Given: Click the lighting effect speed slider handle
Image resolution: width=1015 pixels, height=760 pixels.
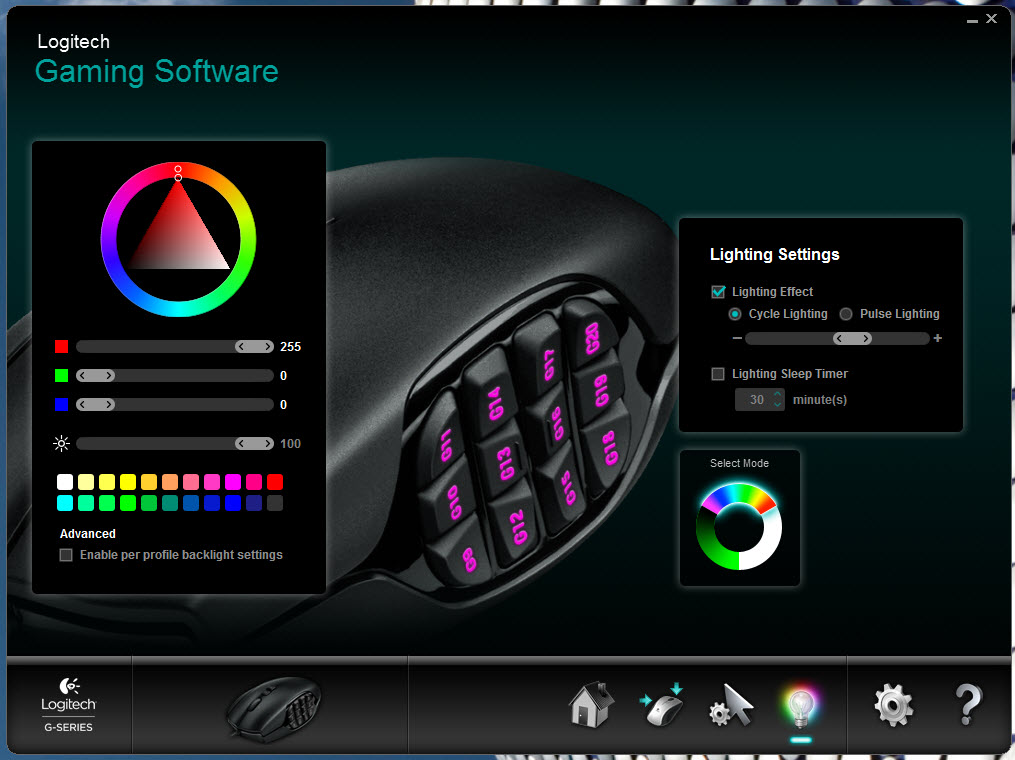Looking at the screenshot, I should [853, 339].
